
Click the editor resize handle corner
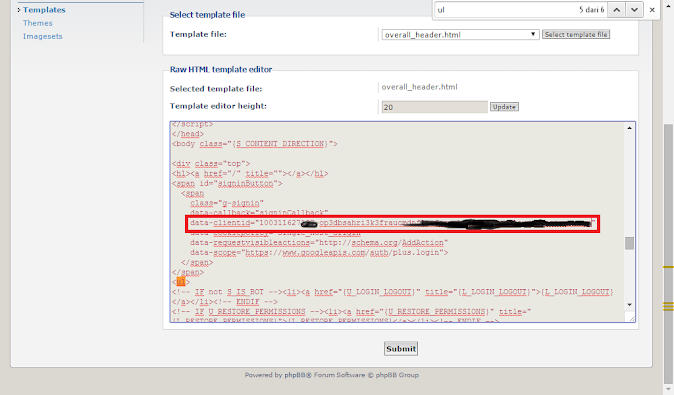point(631,318)
